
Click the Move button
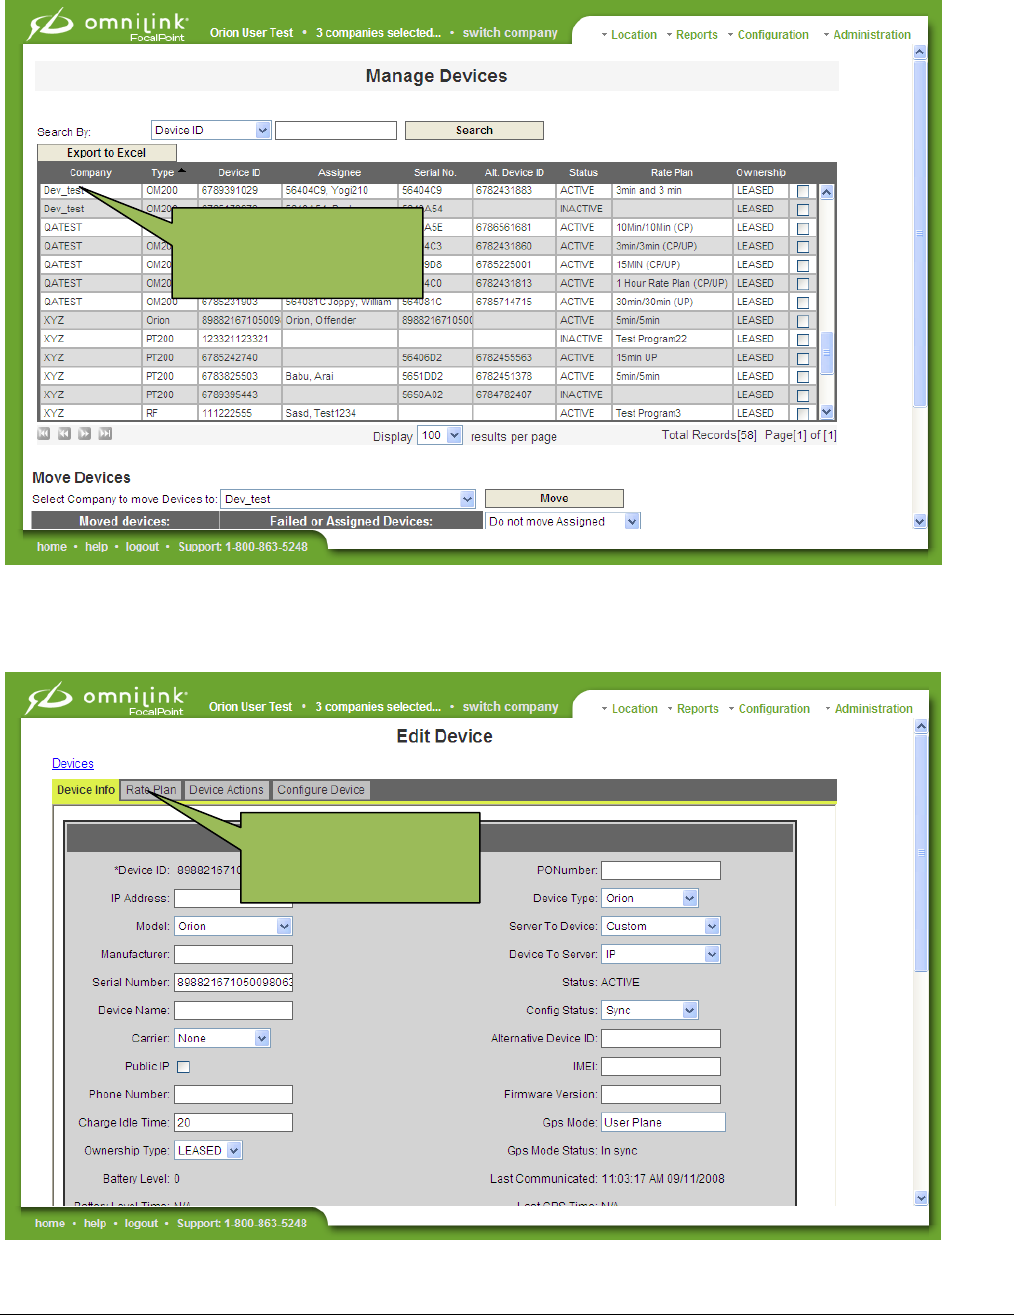pos(554,498)
